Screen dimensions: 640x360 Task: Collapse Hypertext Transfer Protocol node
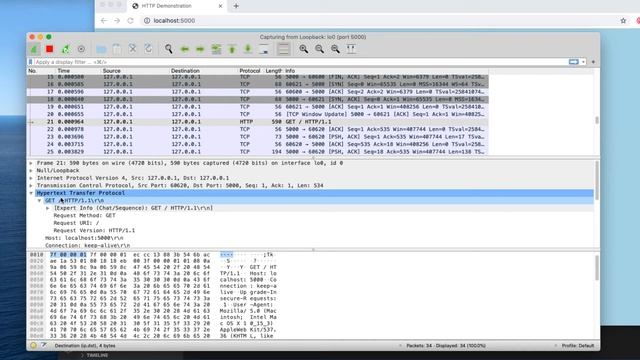(x=31, y=193)
